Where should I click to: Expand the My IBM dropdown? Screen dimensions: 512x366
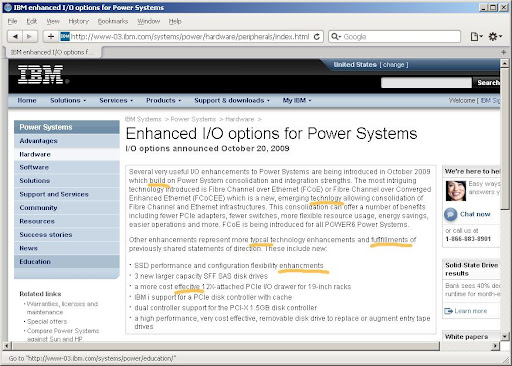[x=297, y=100]
